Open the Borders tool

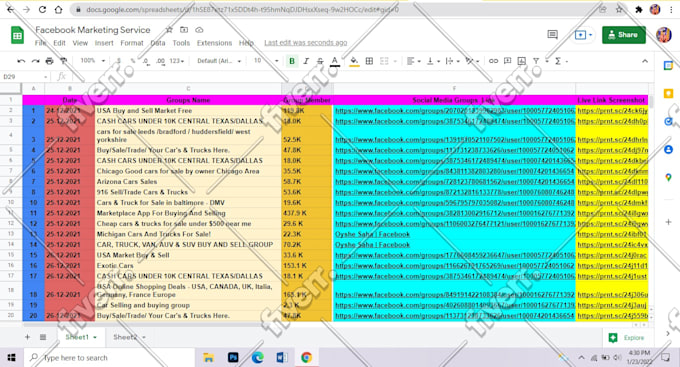tap(369, 61)
